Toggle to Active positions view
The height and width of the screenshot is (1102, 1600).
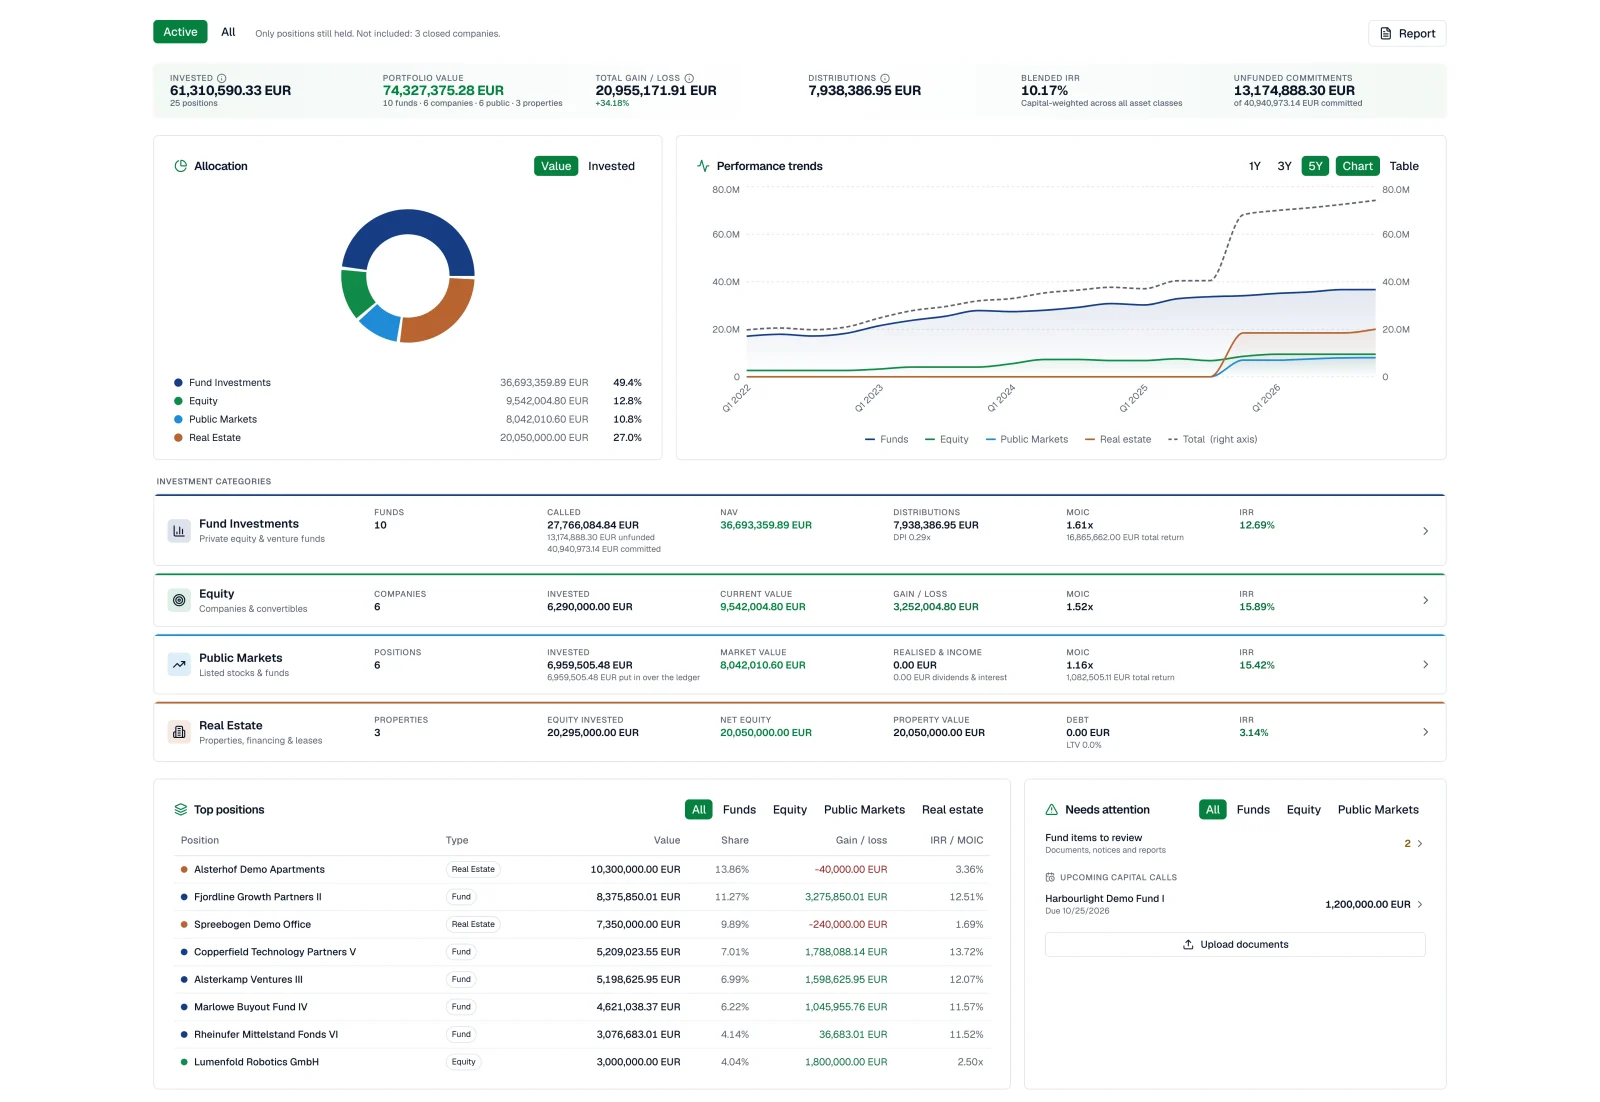(180, 32)
